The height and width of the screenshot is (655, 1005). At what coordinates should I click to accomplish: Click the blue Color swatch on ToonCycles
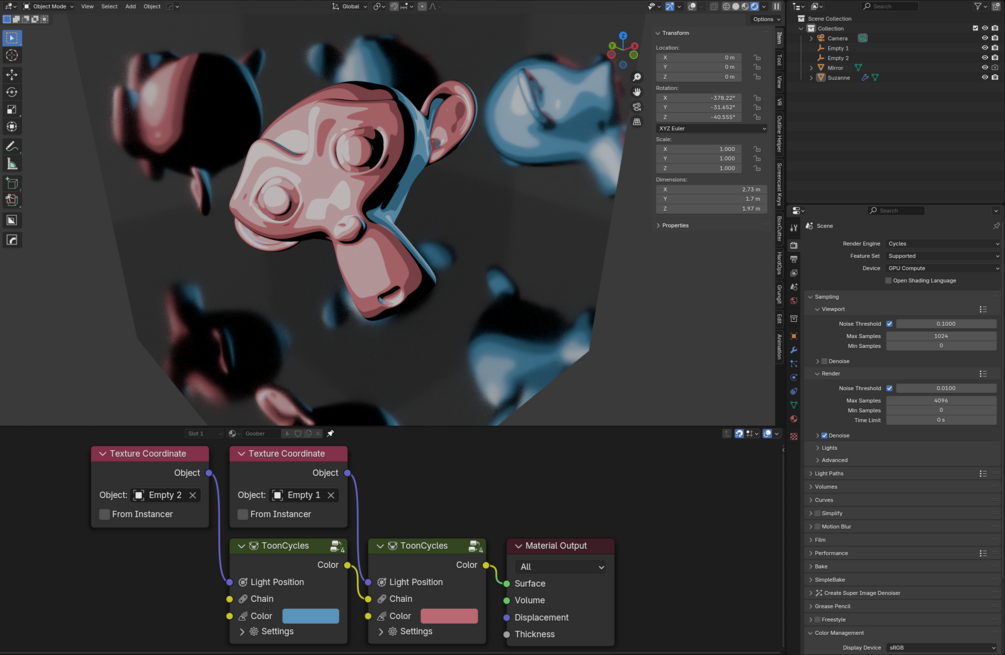310,616
